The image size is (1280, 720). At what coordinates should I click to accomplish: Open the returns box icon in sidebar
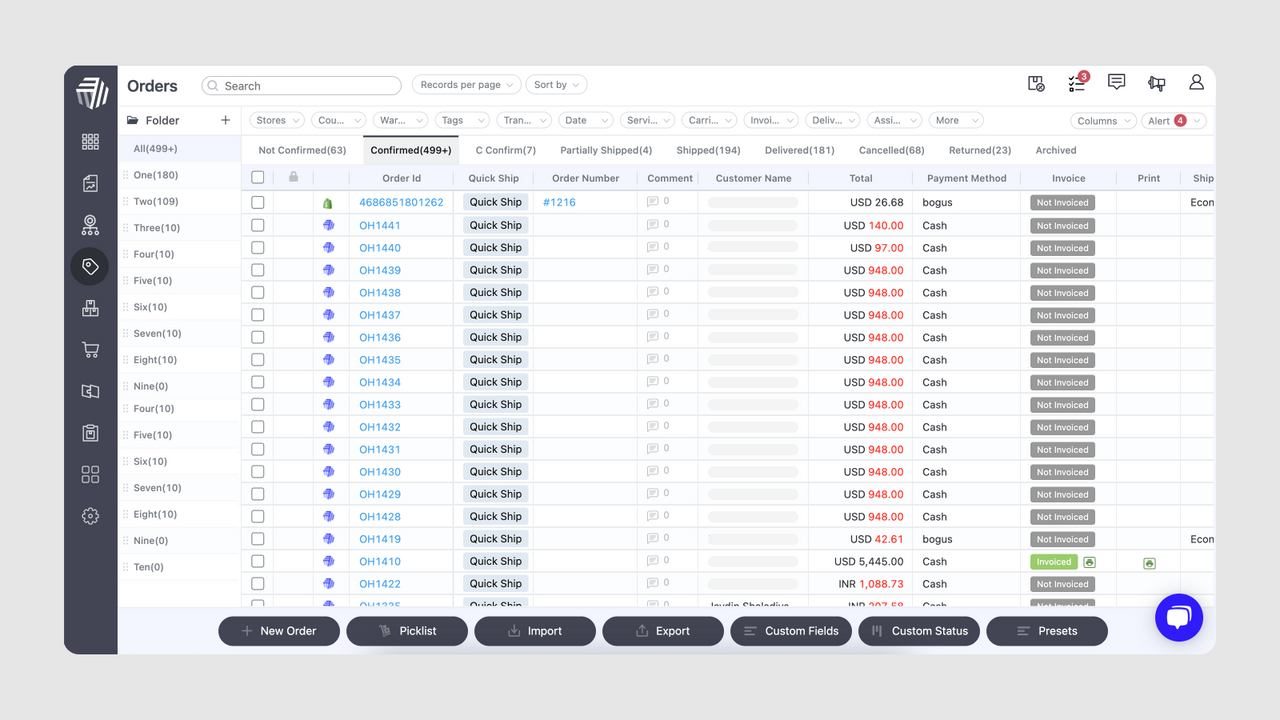pyautogui.click(x=90, y=392)
